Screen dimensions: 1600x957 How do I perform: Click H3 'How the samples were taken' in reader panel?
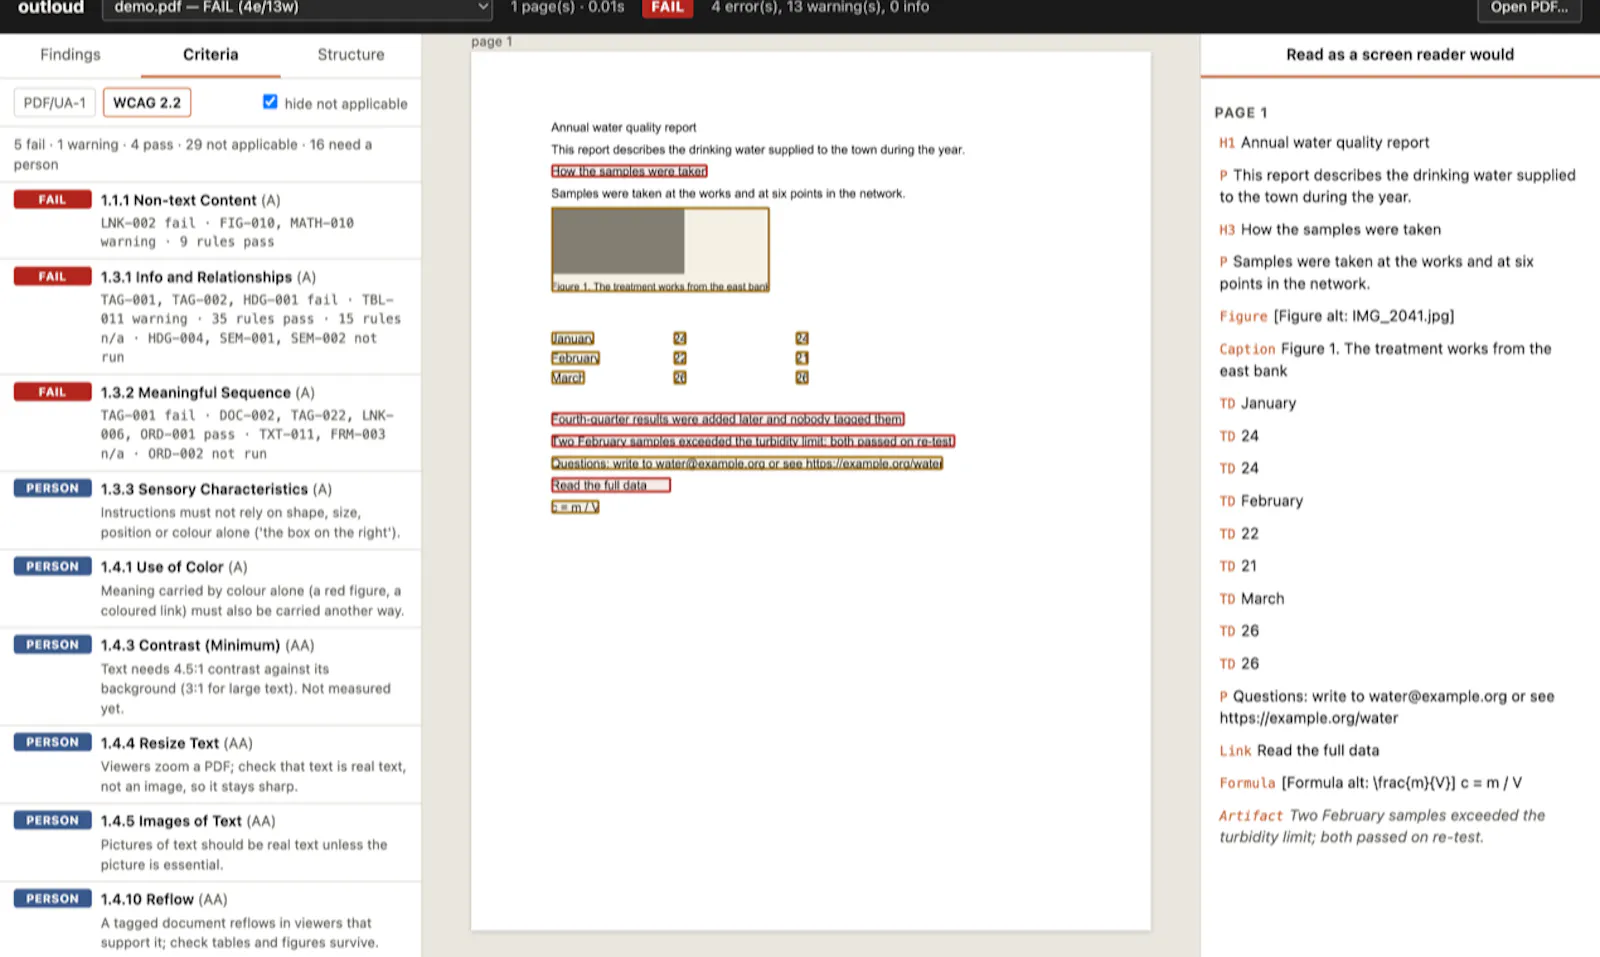1330,230
